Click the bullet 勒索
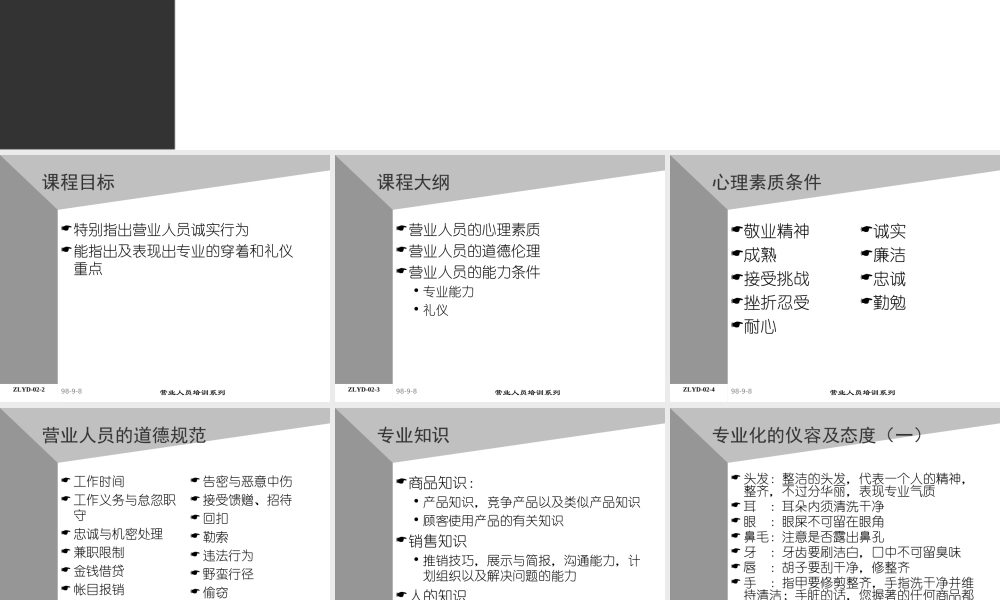This screenshot has width=1000, height=600. [216, 538]
